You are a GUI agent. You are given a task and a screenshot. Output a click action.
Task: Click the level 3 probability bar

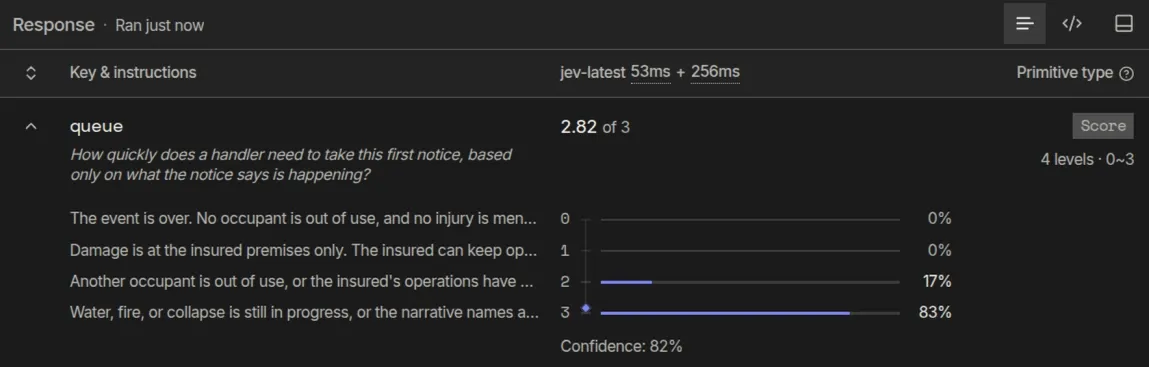(750, 313)
